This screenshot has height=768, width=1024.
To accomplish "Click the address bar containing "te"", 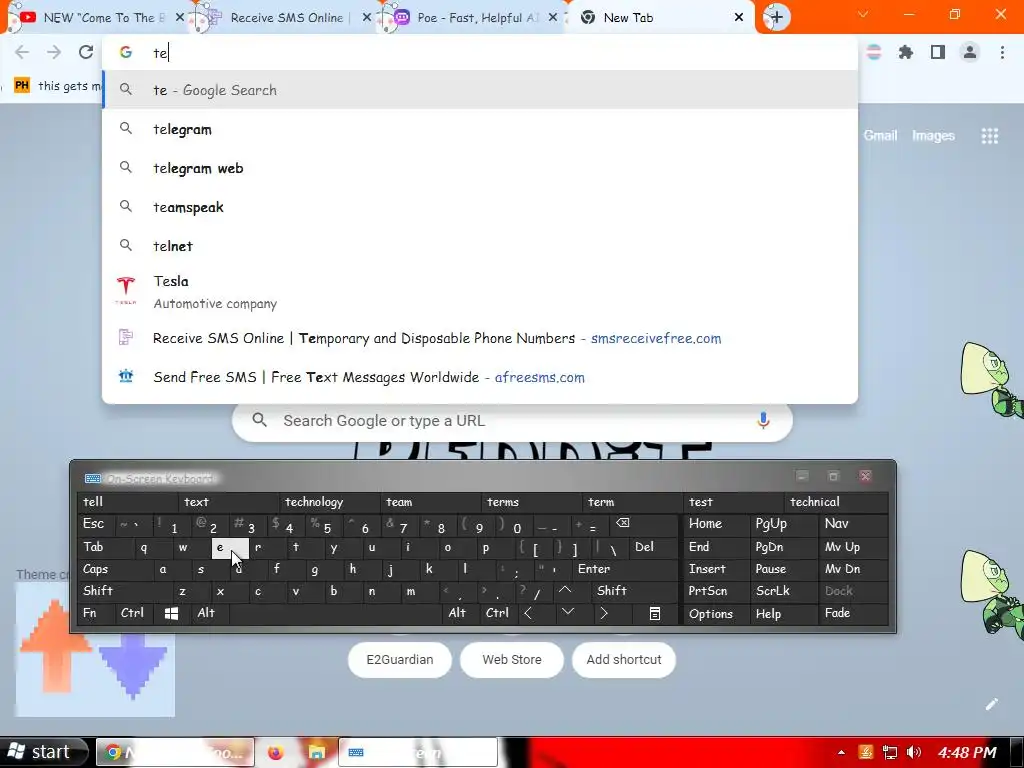I will click(480, 53).
